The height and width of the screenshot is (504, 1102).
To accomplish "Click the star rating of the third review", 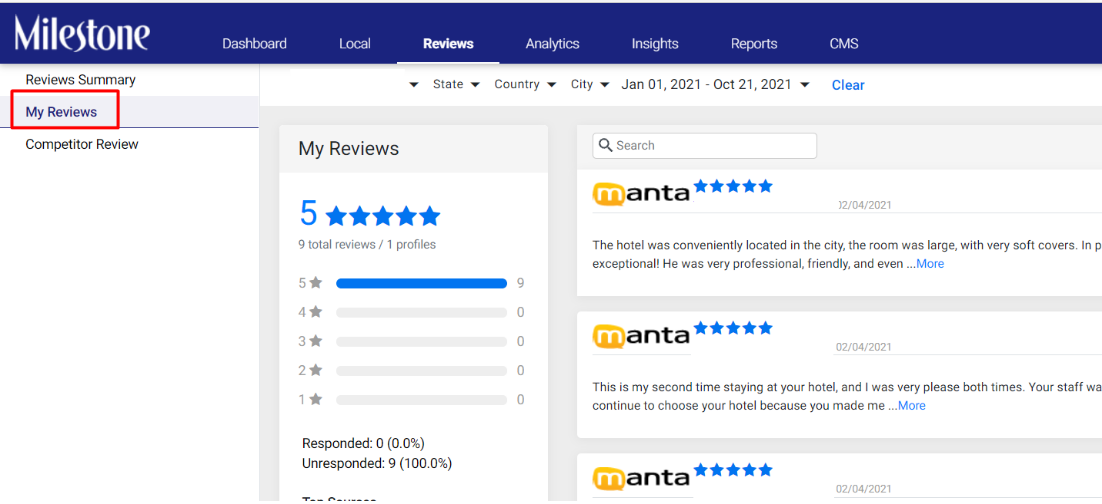I will pyautogui.click(x=733, y=470).
